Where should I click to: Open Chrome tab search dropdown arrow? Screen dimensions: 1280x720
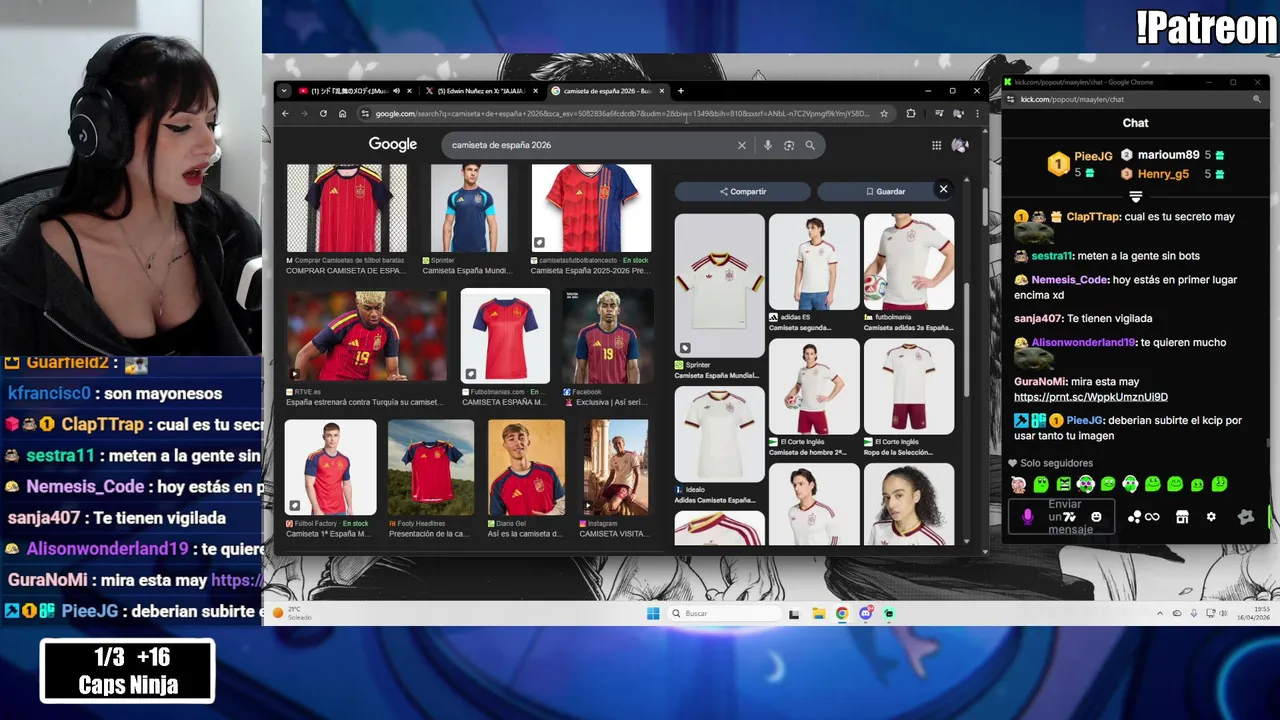pyautogui.click(x=284, y=91)
